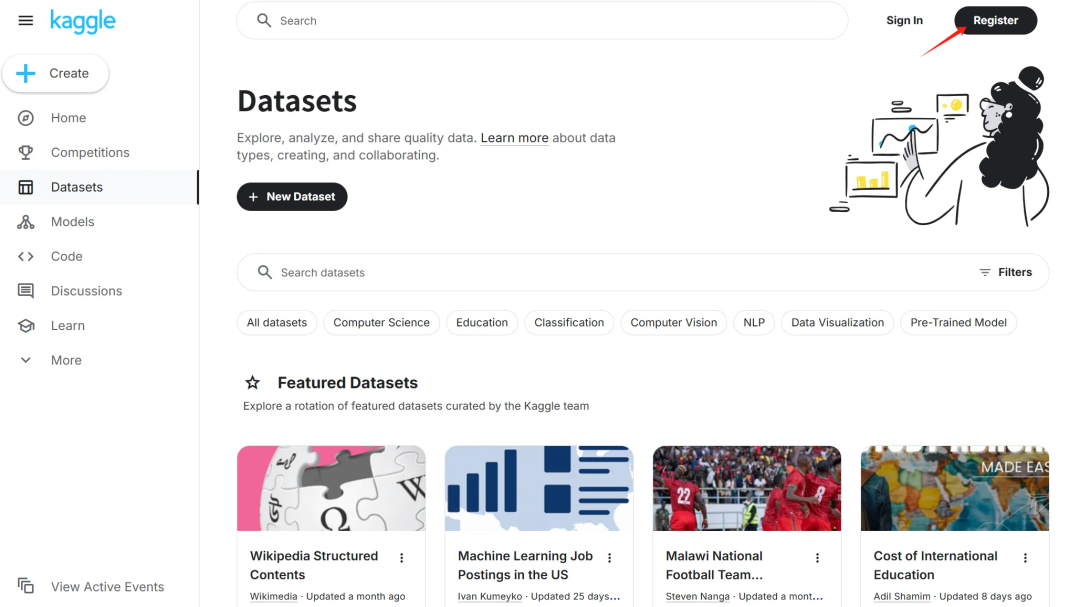Toggle the NLP category filter chip
The height and width of the screenshot is (607, 1080).
753,322
